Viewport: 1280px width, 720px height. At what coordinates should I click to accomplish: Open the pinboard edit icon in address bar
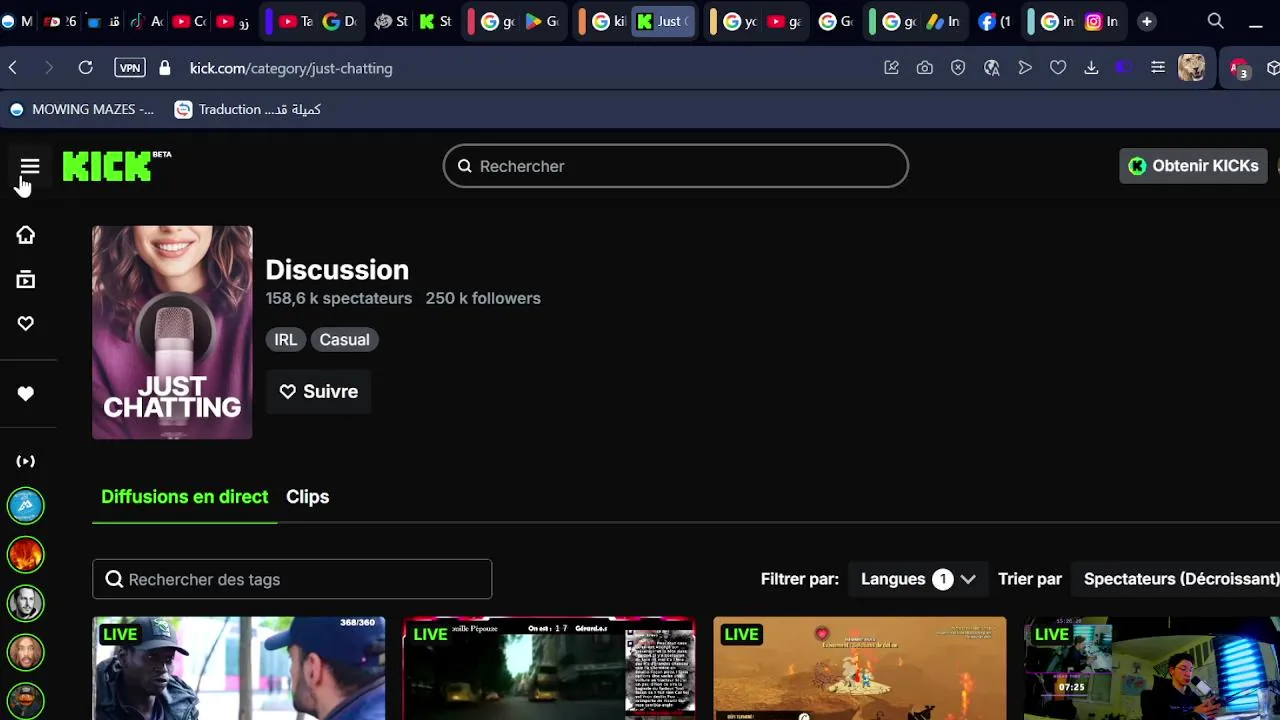pos(891,68)
